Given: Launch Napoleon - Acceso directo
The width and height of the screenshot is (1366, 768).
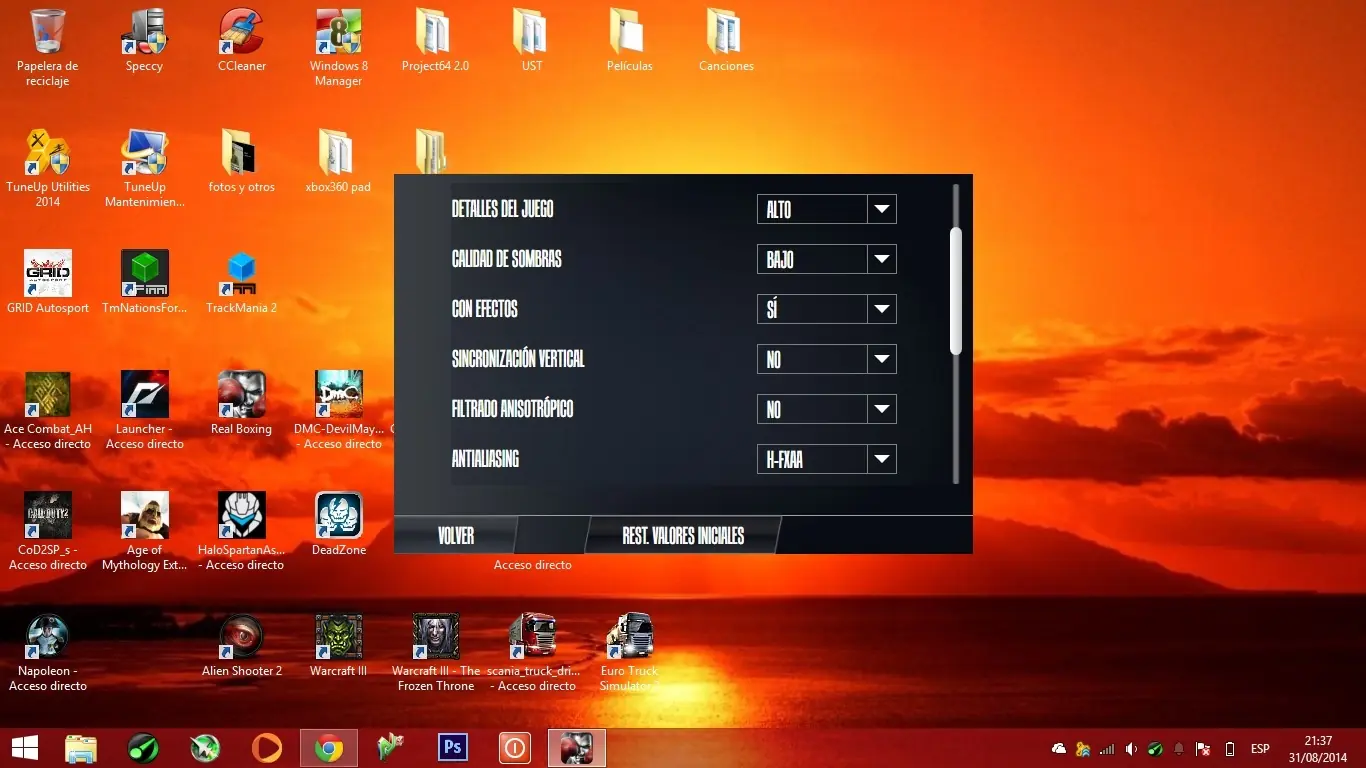Looking at the screenshot, I should tap(48, 652).
